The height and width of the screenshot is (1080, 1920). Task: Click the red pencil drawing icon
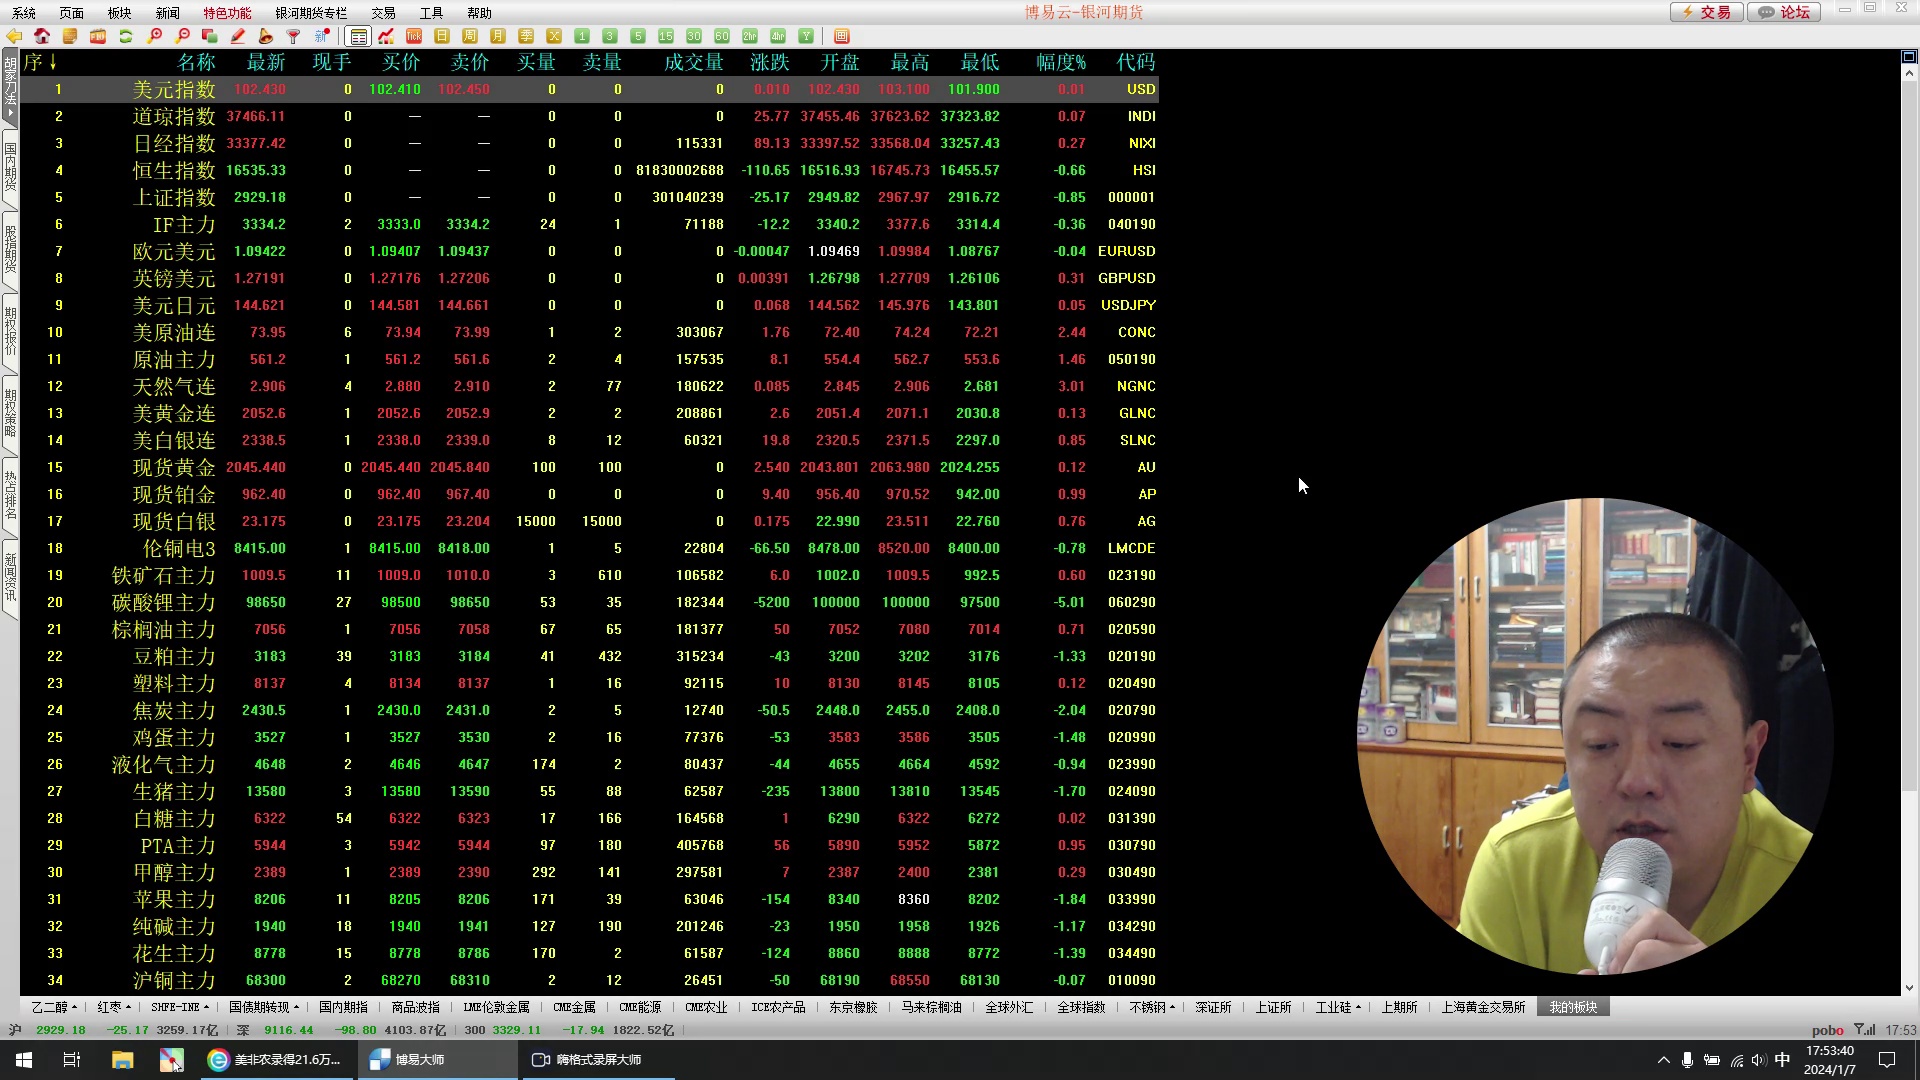pos(238,36)
